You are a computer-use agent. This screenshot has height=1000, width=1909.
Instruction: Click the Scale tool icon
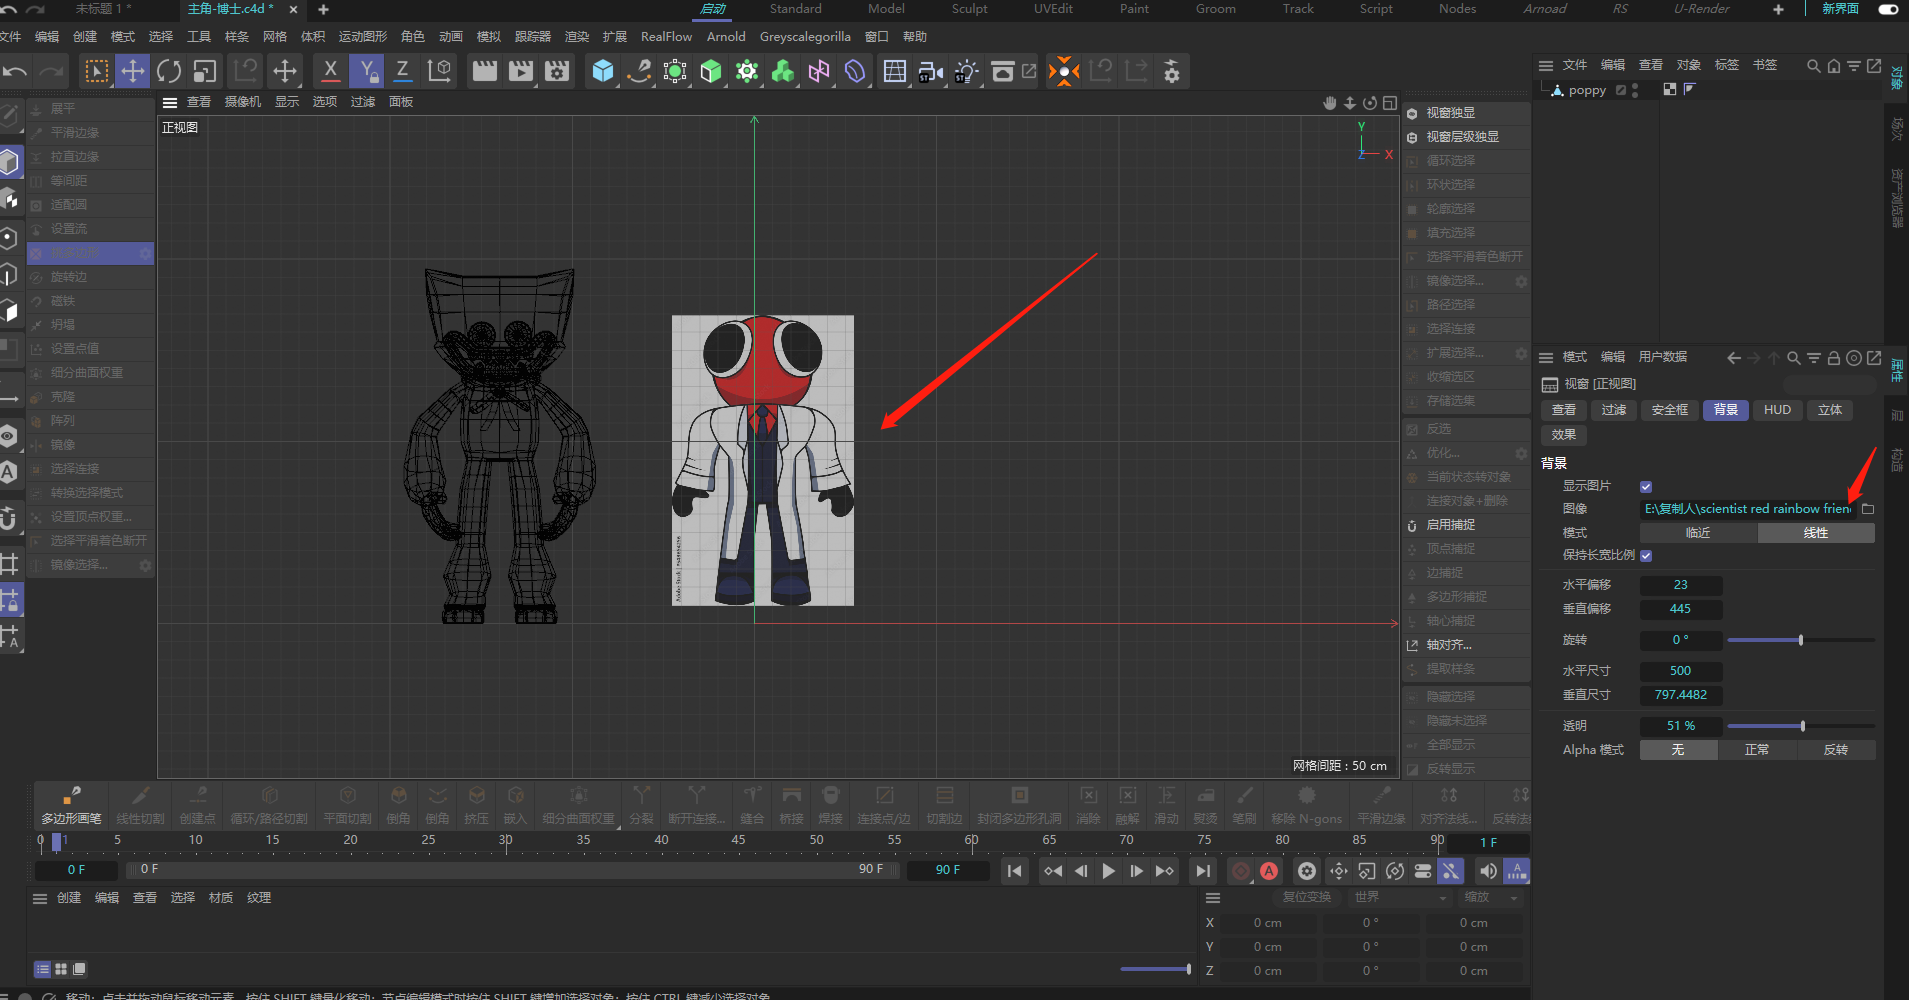tap(205, 71)
